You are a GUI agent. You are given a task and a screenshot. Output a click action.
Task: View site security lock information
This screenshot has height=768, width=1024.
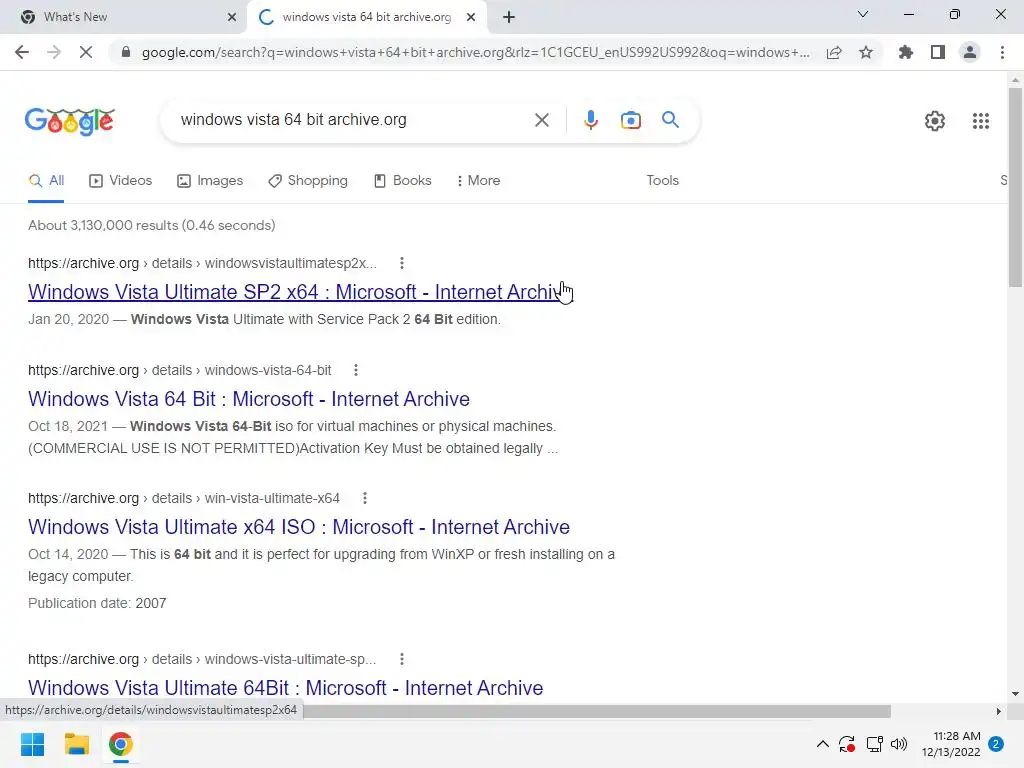(126, 52)
